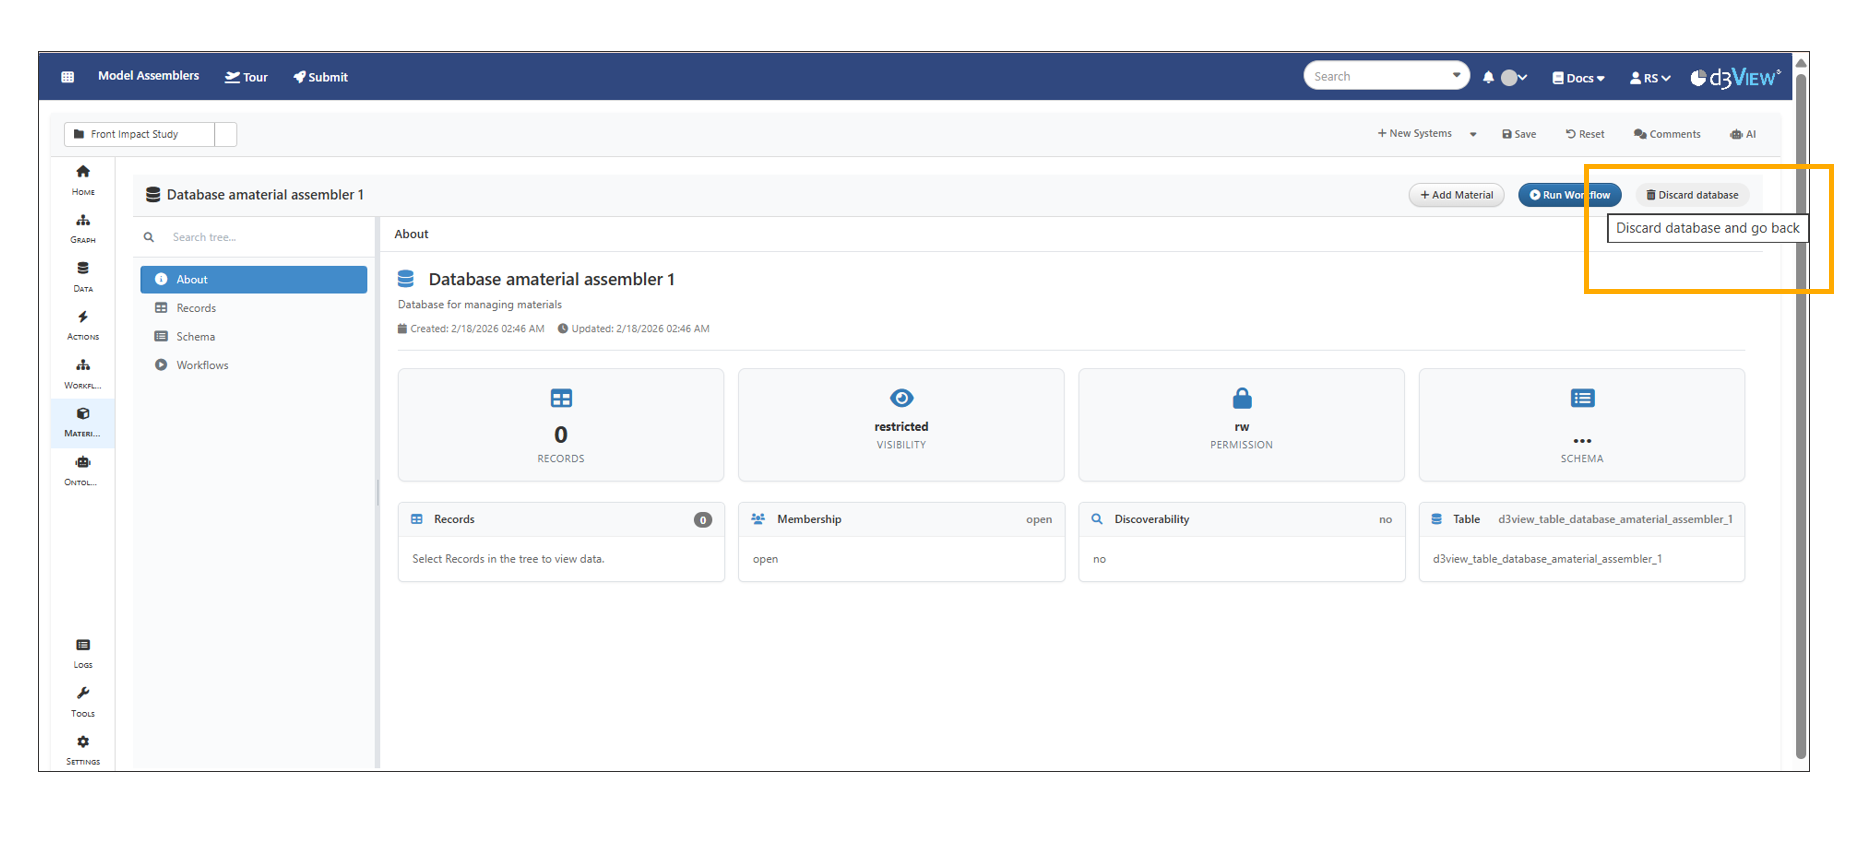Expand the New Systems caret dropdown

[1473, 135]
